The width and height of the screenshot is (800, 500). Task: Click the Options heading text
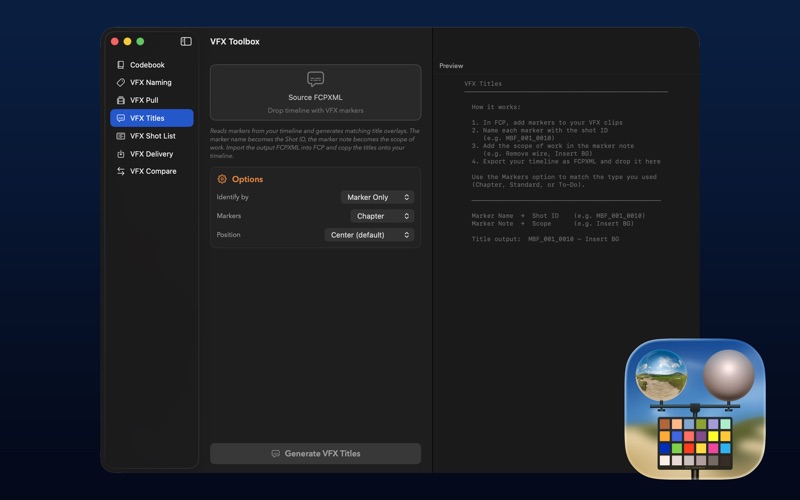click(247, 179)
